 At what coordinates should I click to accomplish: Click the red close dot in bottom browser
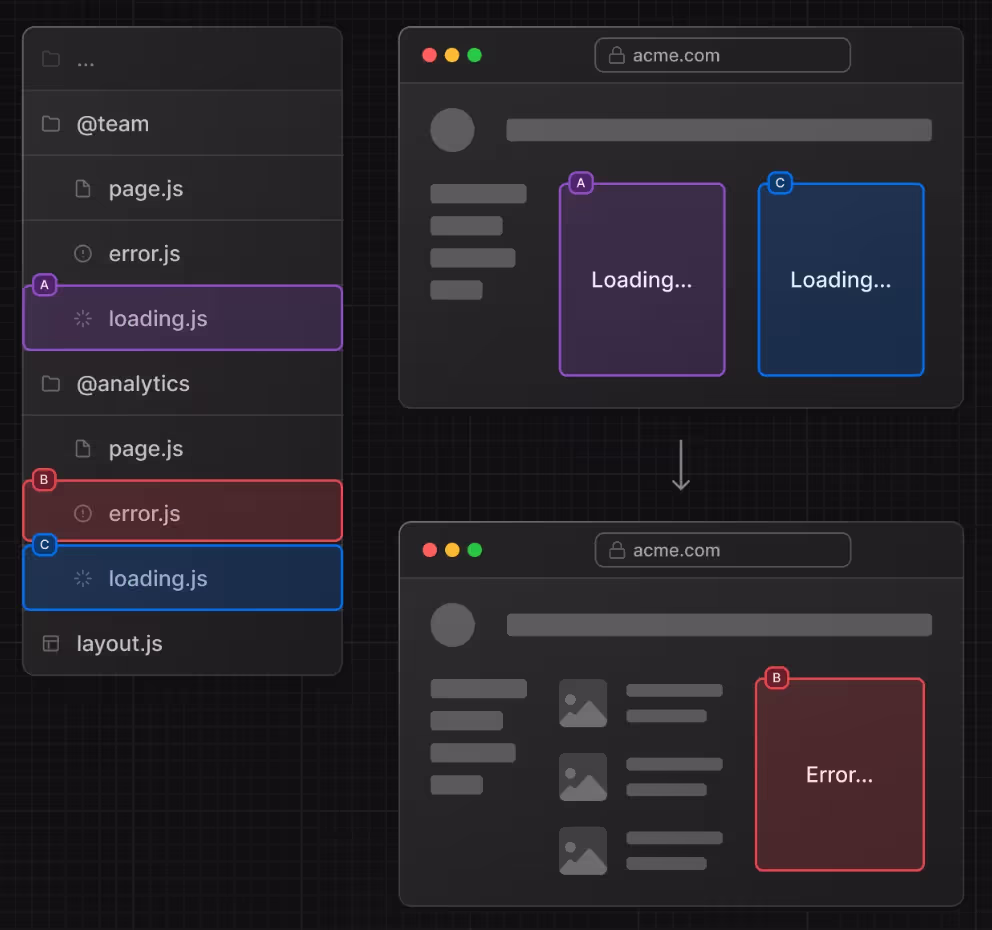point(430,550)
